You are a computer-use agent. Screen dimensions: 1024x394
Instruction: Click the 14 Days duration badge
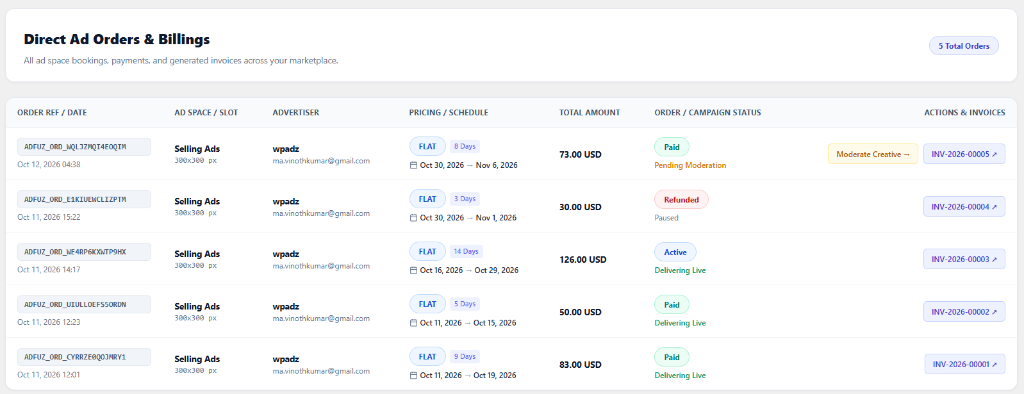[x=466, y=251]
